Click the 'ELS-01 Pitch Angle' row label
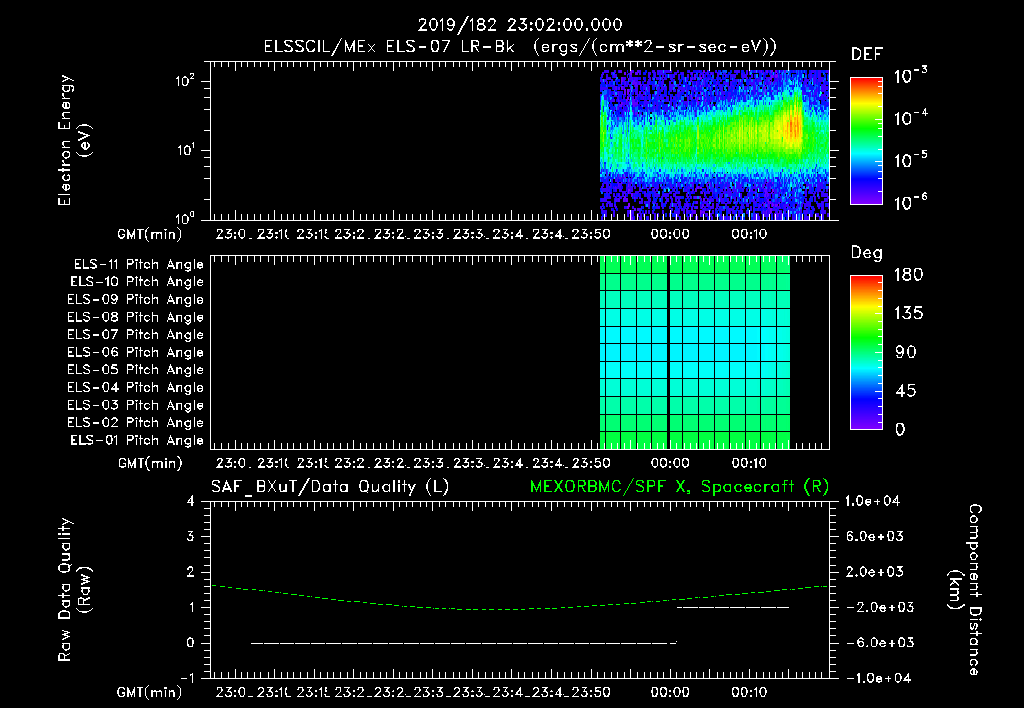This screenshot has width=1024, height=708. point(137,440)
